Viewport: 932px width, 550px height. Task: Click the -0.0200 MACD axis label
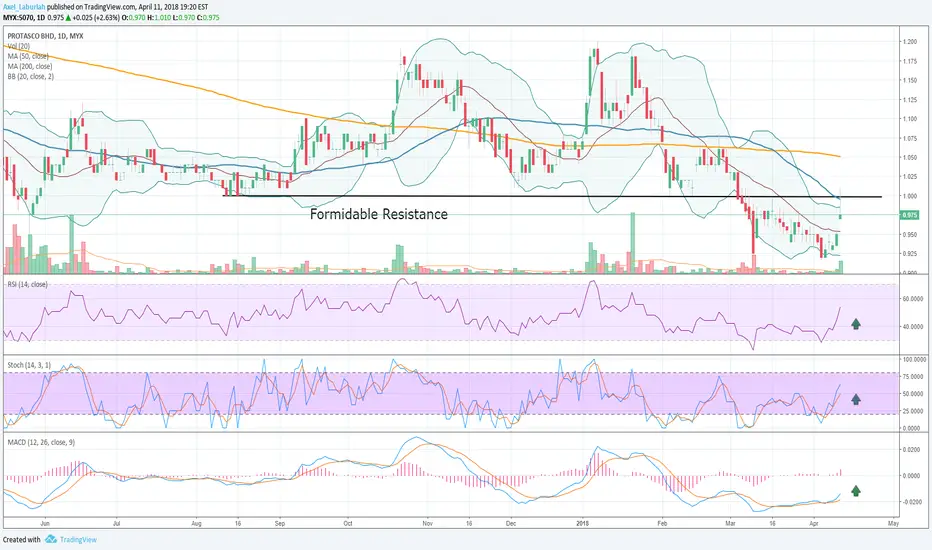pos(913,502)
